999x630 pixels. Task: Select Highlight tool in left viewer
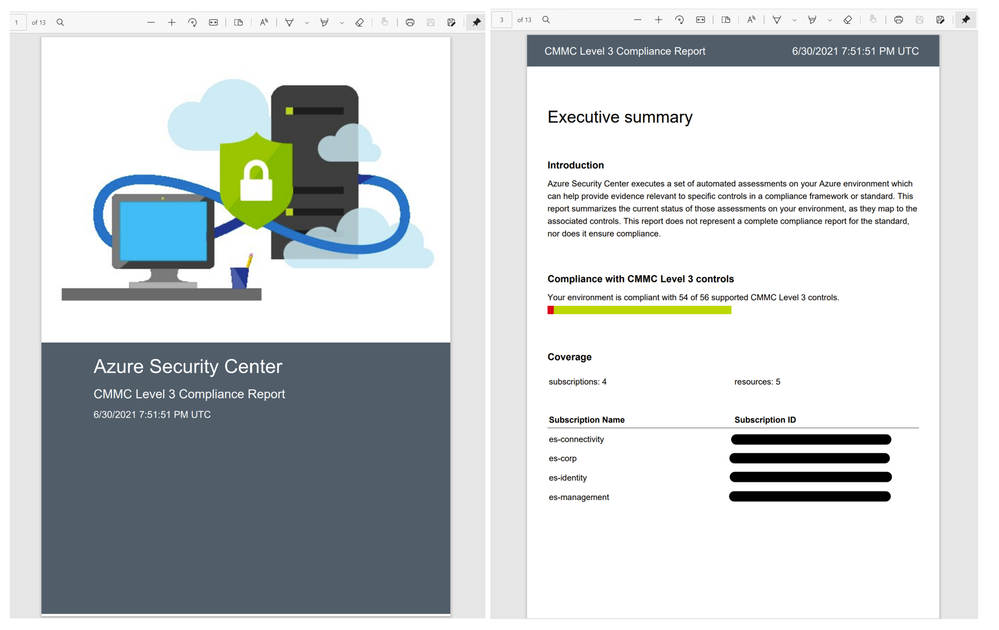(324, 22)
